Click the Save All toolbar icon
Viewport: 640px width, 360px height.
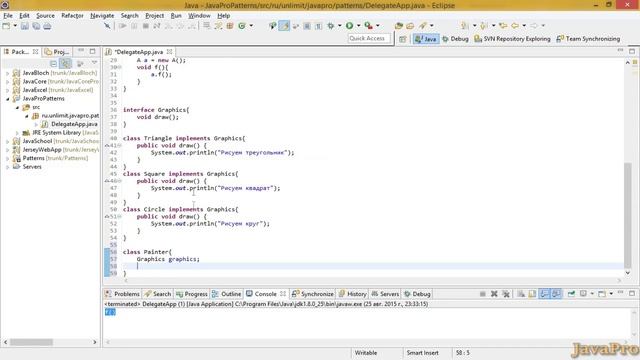[36, 26]
